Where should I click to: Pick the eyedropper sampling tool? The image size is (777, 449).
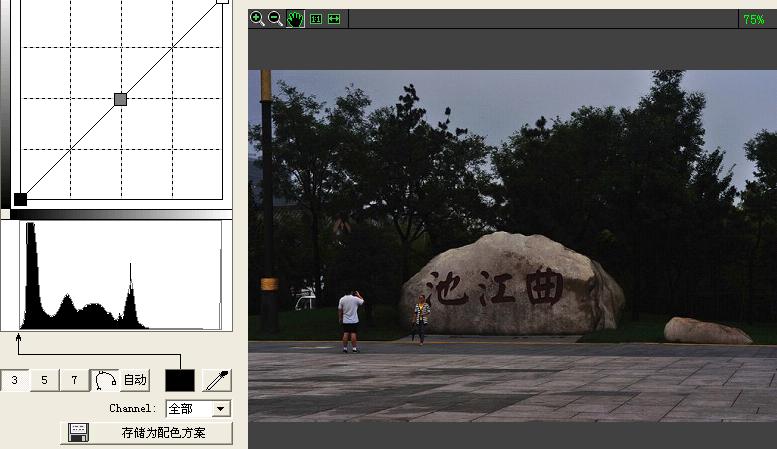[x=216, y=380]
